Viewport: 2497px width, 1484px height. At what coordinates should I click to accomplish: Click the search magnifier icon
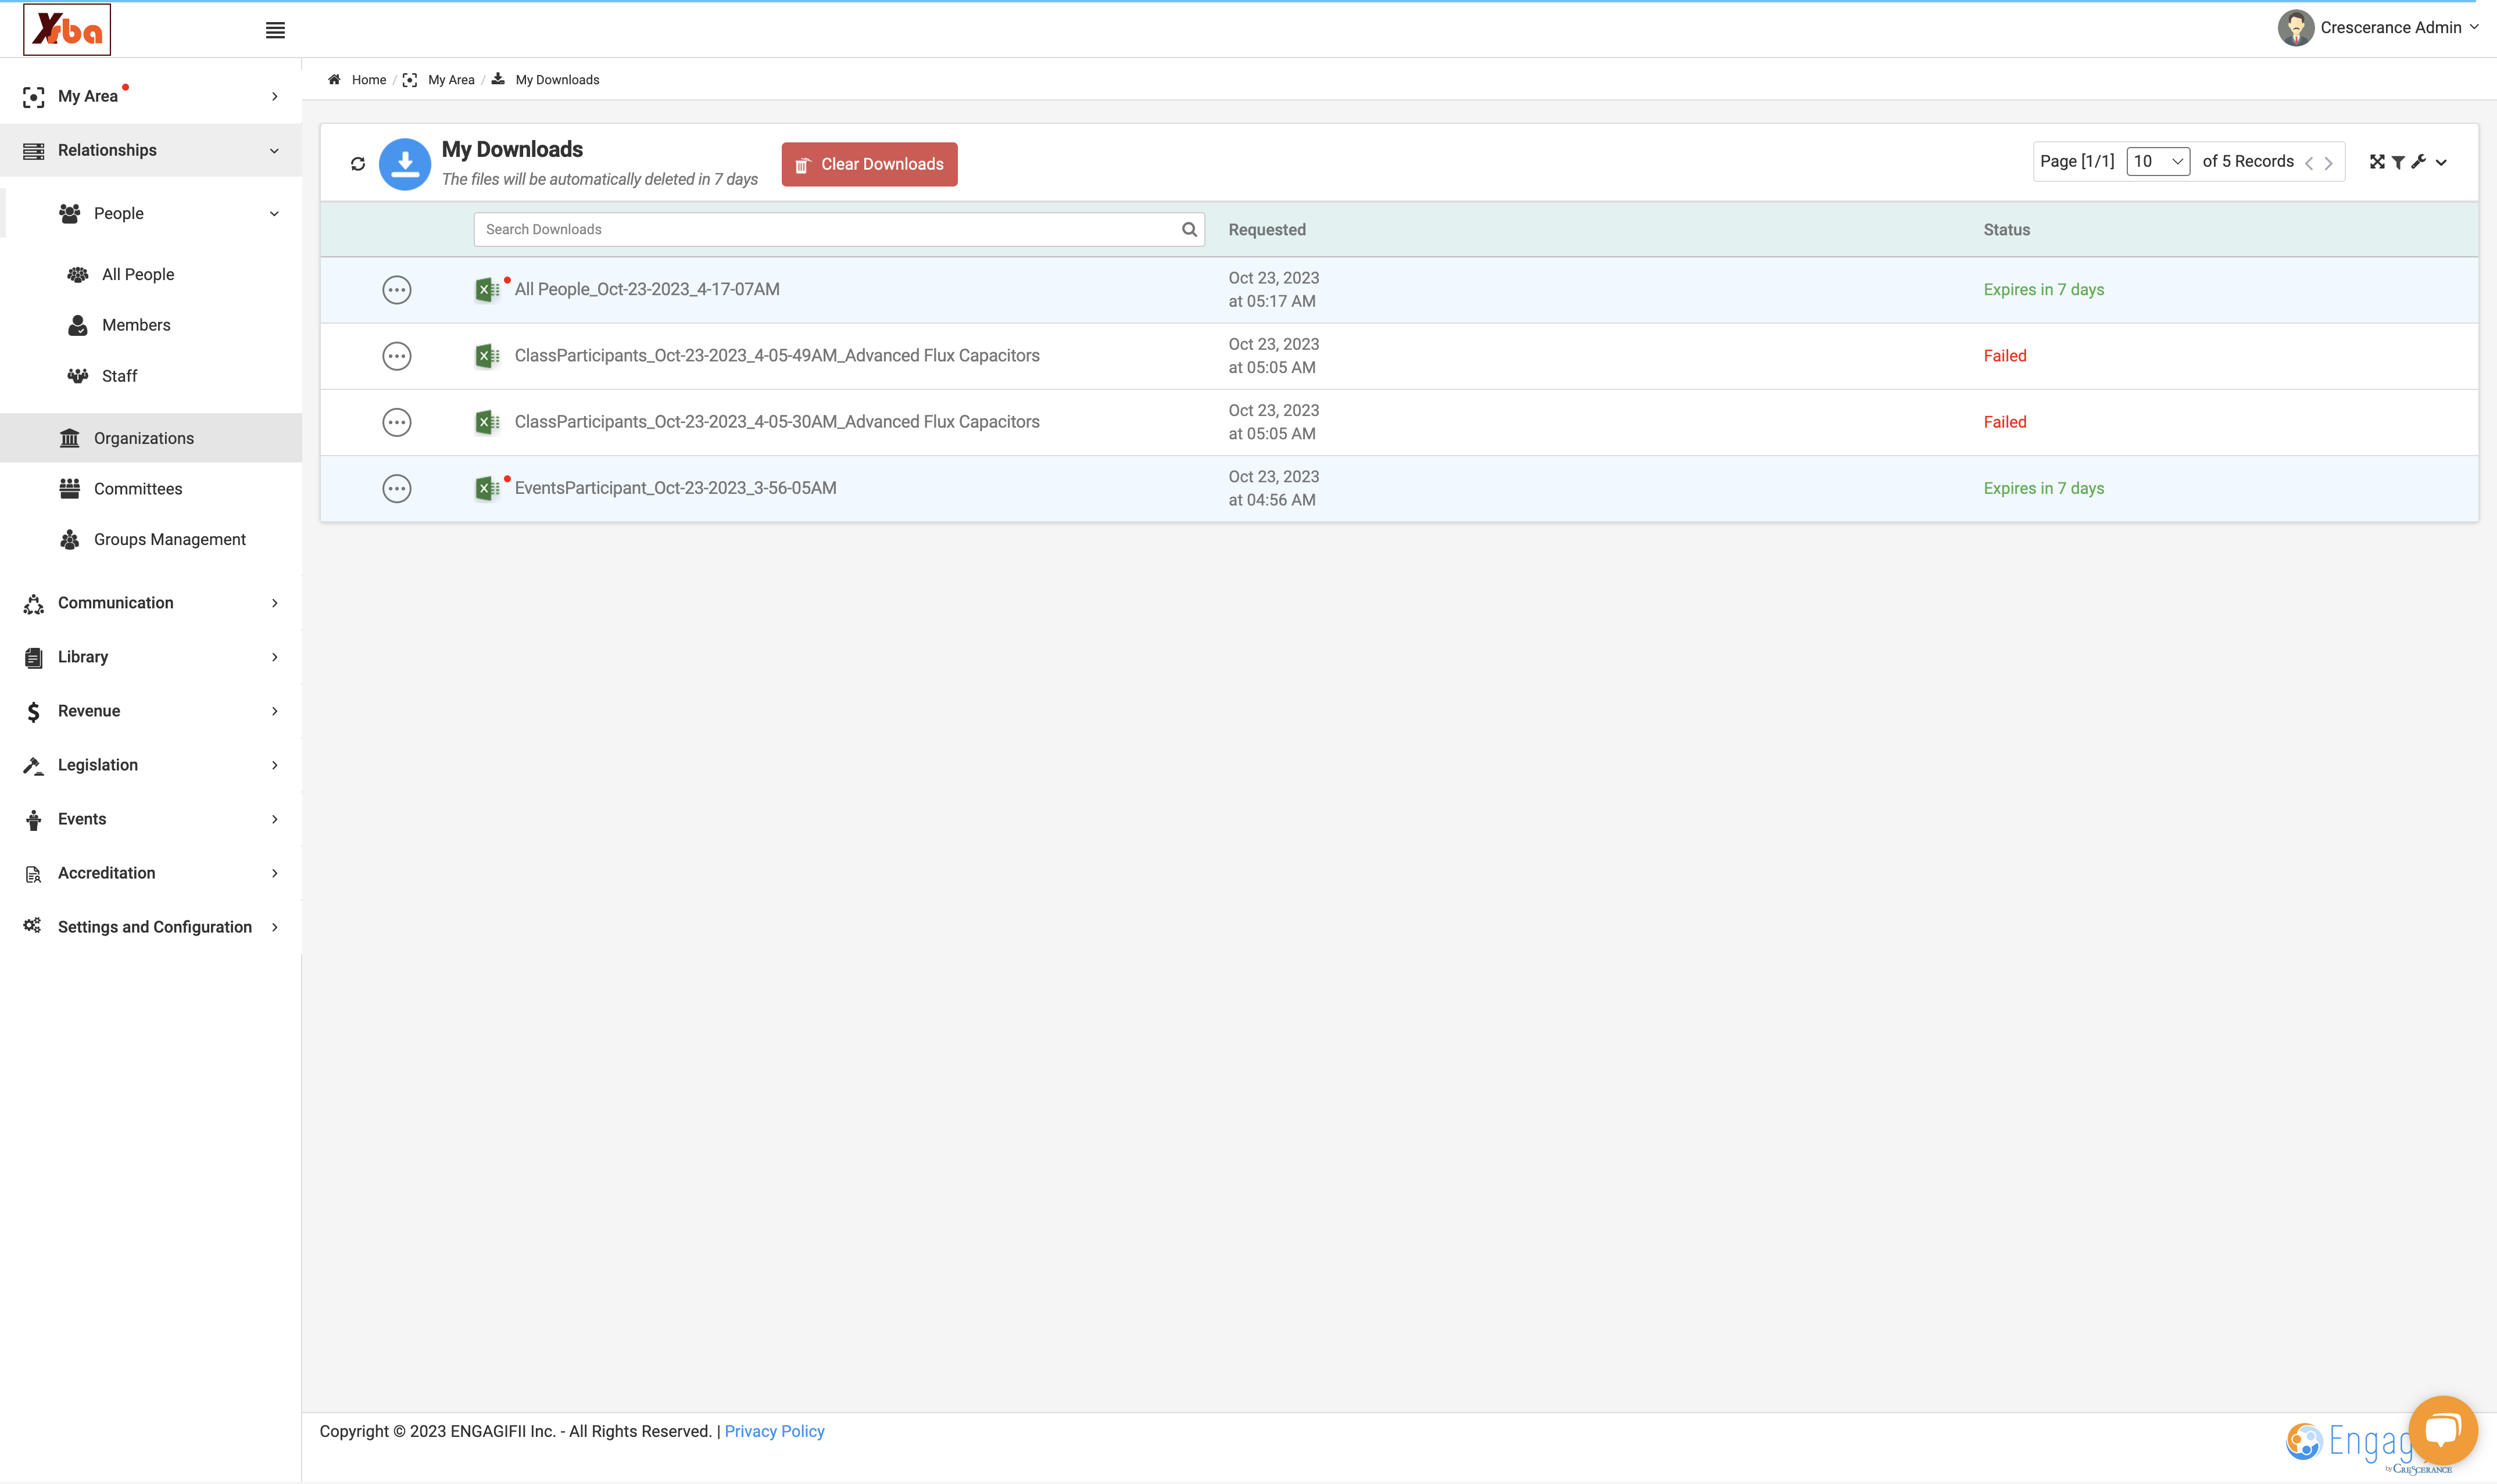[x=1189, y=229]
